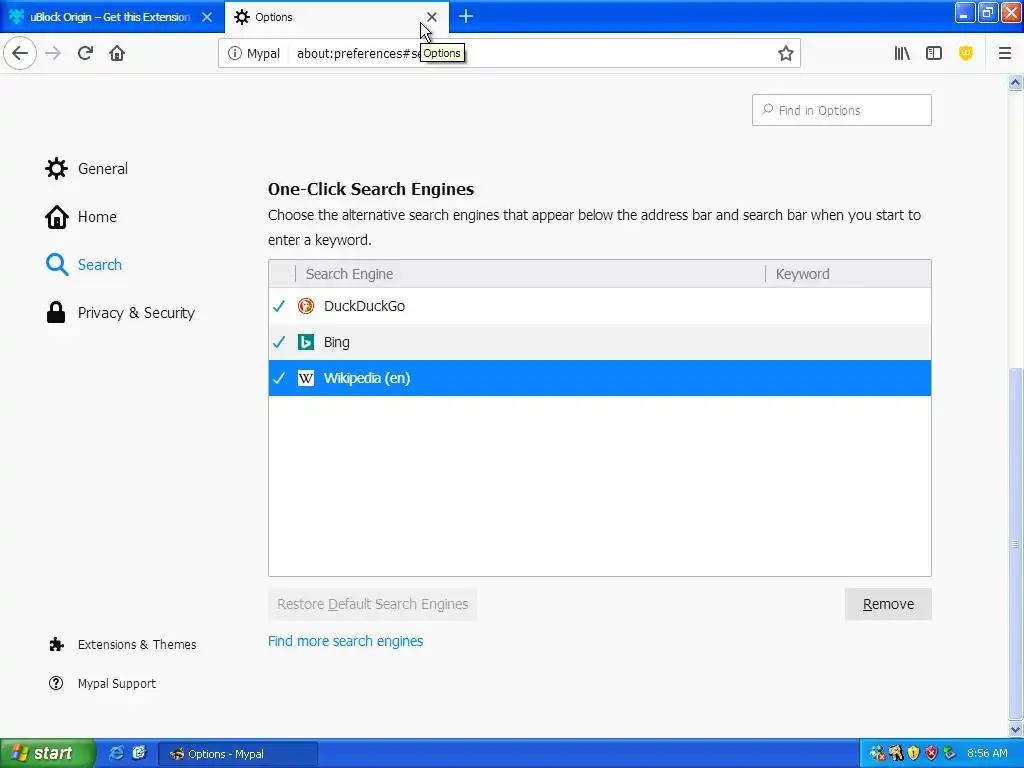
Task: Click the DuckDuckGo logo icon
Action: 306,306
